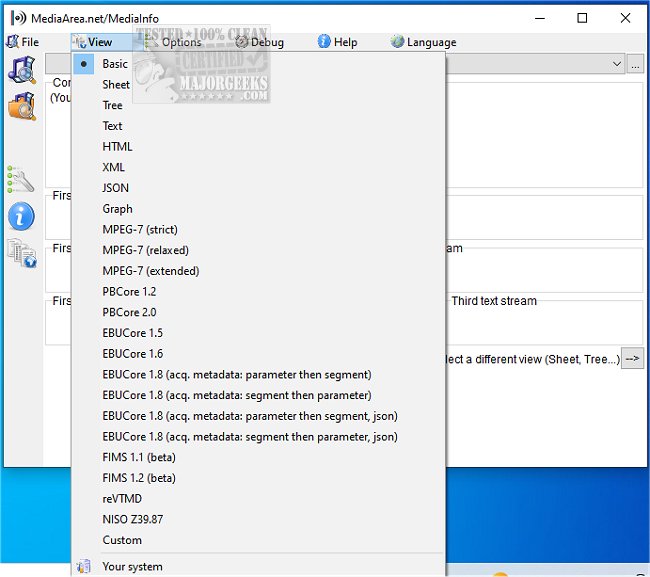Open the Language menu
Screen dimensions: 650x577
[x=423, y=42]
